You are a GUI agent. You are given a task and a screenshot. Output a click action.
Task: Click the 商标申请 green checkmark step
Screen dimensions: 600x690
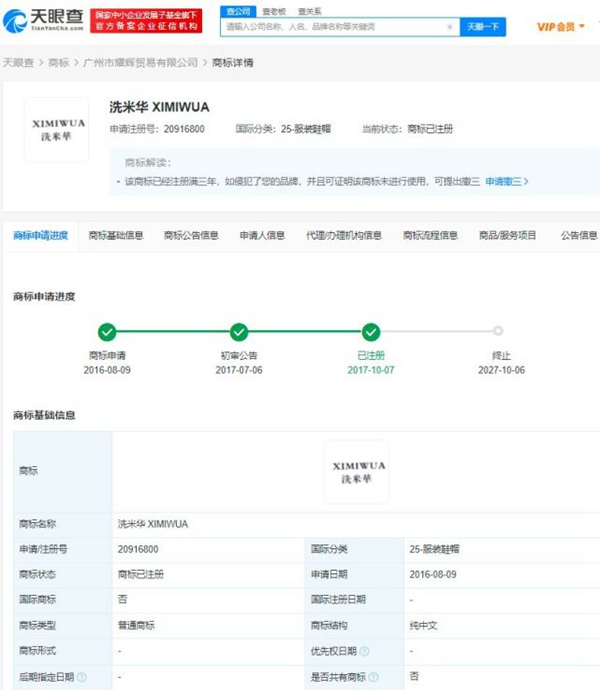click(x=107, y=332)
